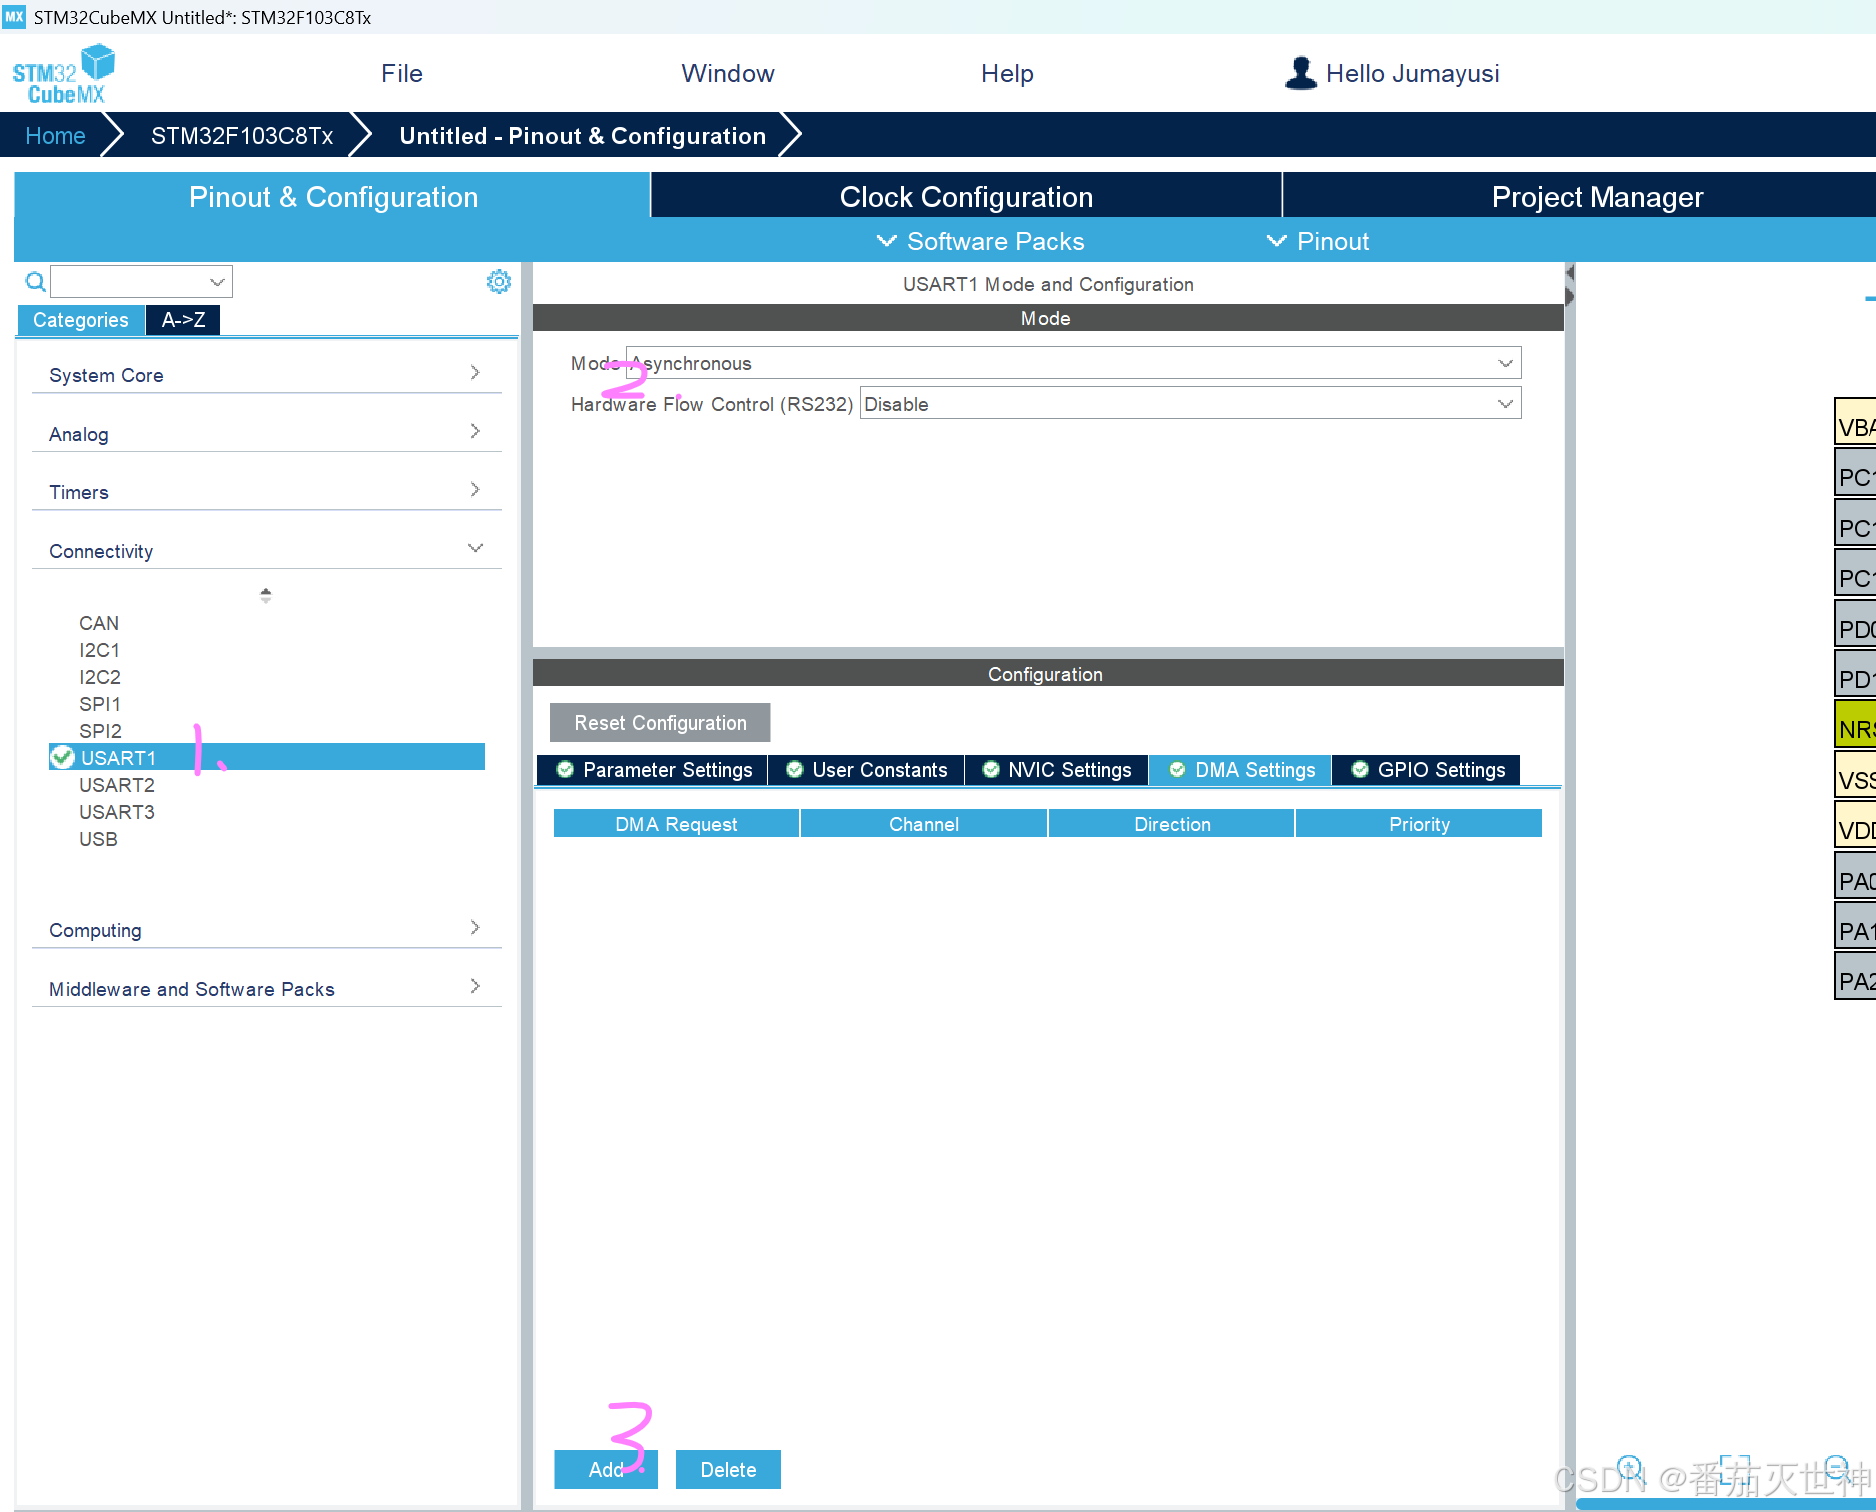Click the collapse arrows above the connectivity list

pyautogui.click(x=265, y=595)
